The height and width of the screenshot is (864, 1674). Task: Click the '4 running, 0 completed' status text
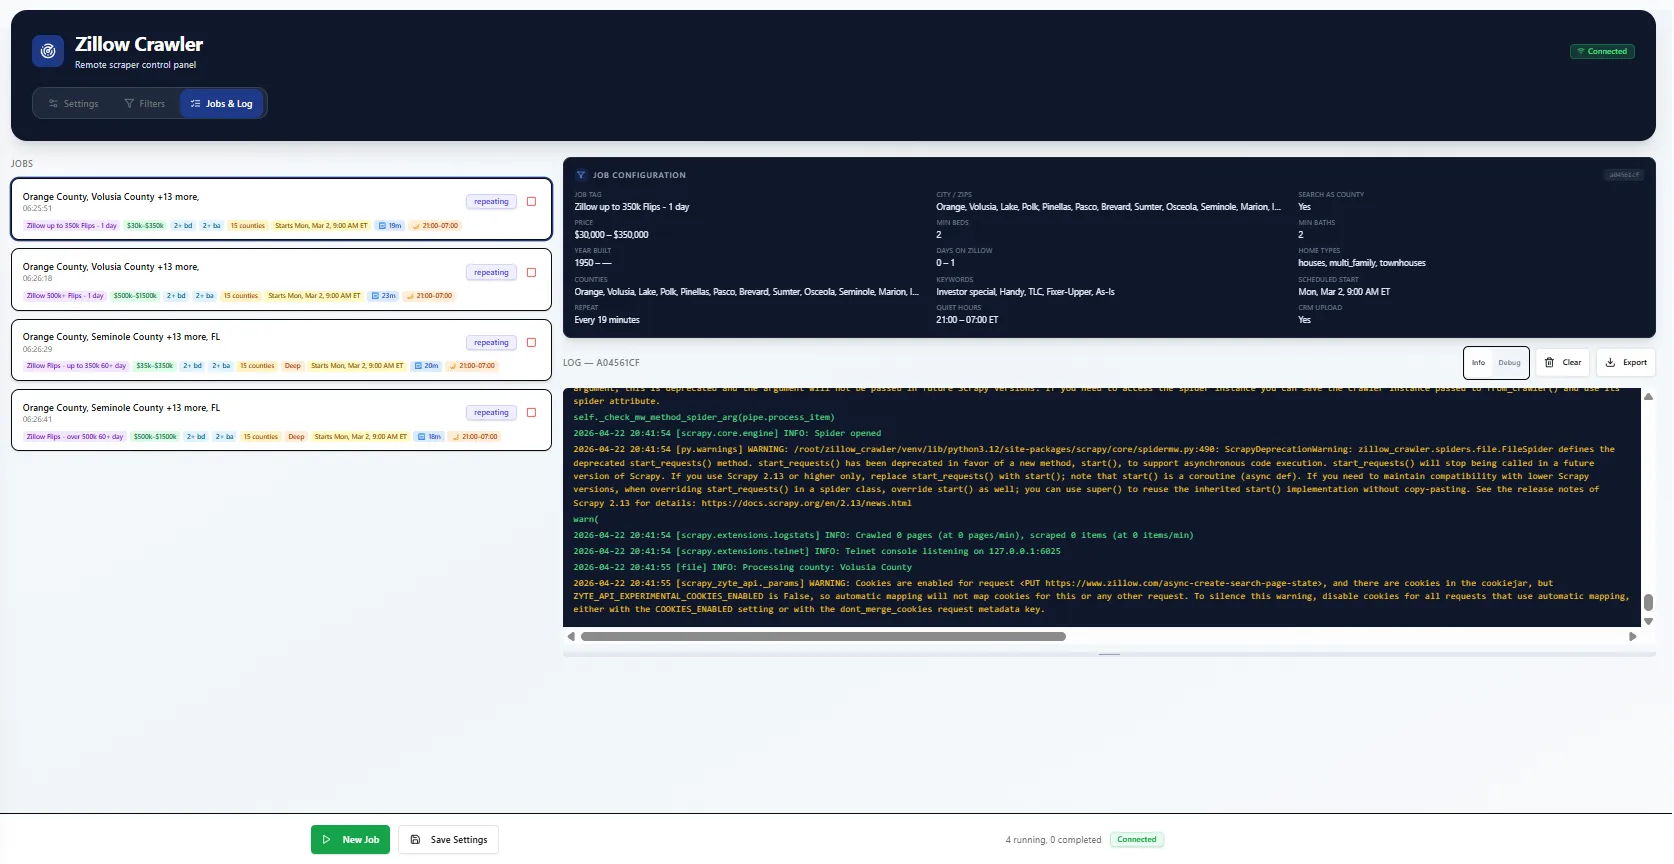tap(1053, 840)
